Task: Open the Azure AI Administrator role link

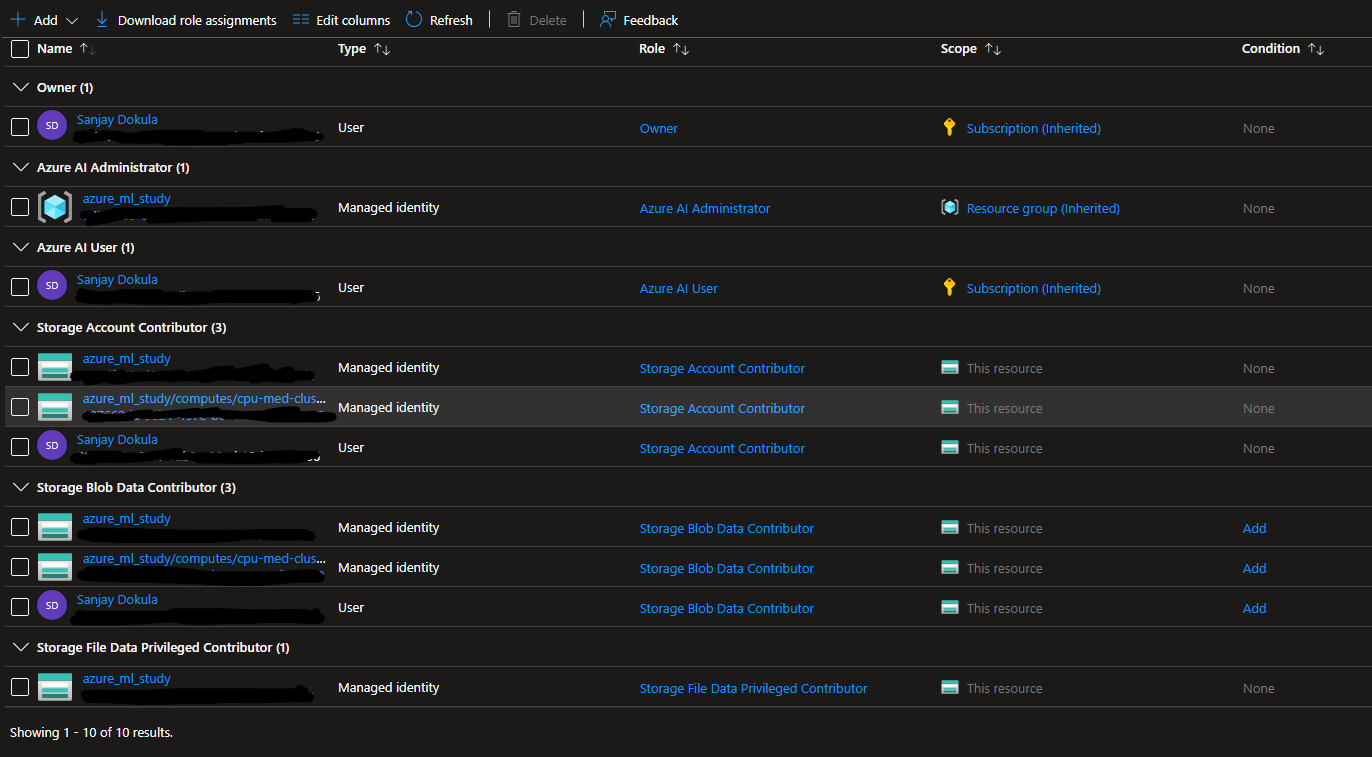Action: (x=705, y=209)
